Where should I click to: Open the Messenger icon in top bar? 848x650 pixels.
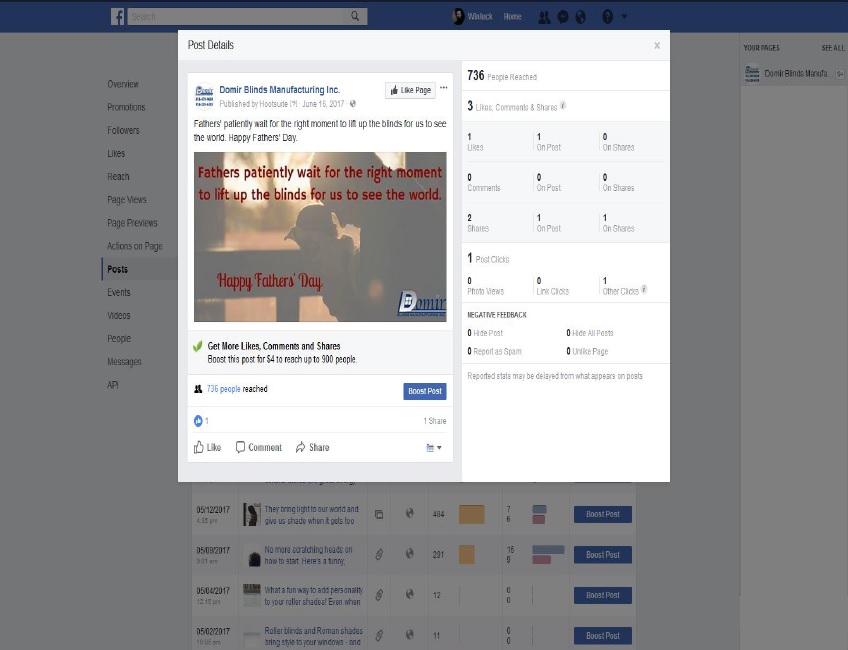point(562,17)
